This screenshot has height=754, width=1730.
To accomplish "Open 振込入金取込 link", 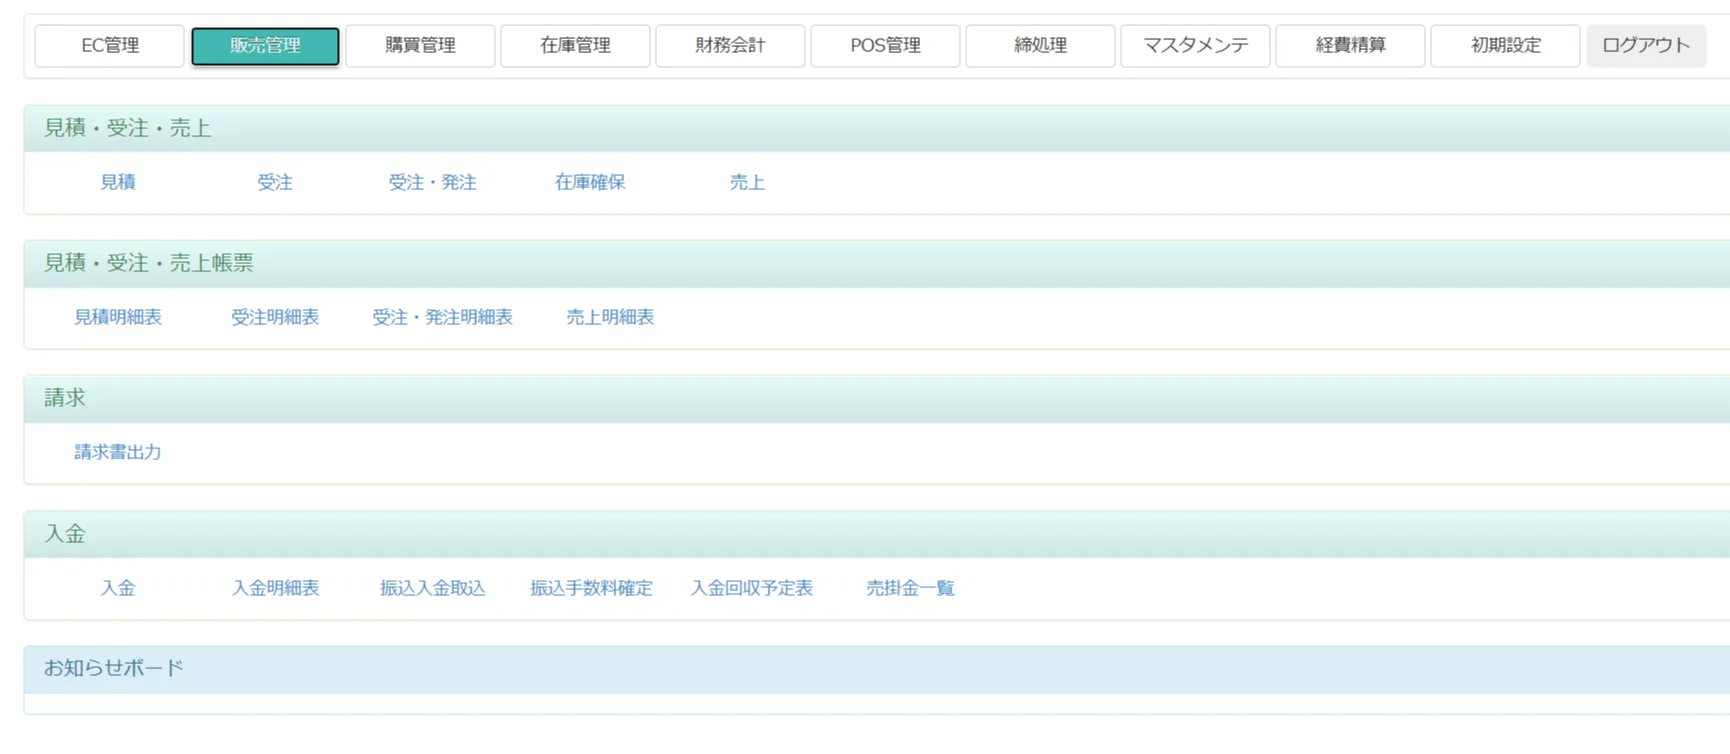I will pyautogui.click(x=432, y=588).
